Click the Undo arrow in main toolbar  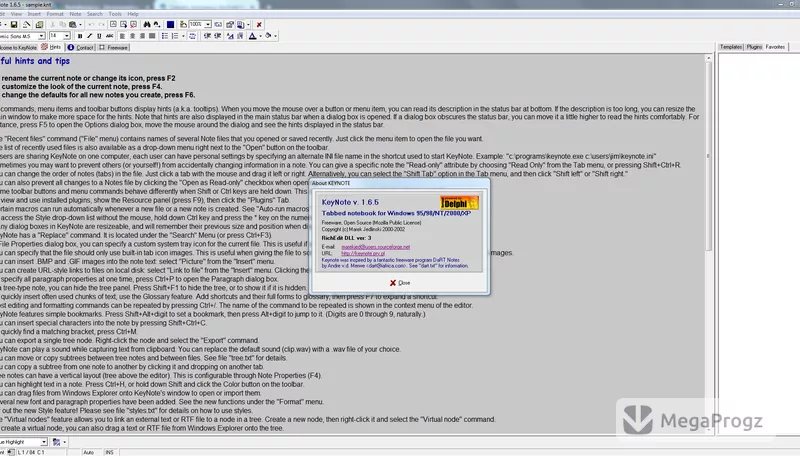pos(91,24)
